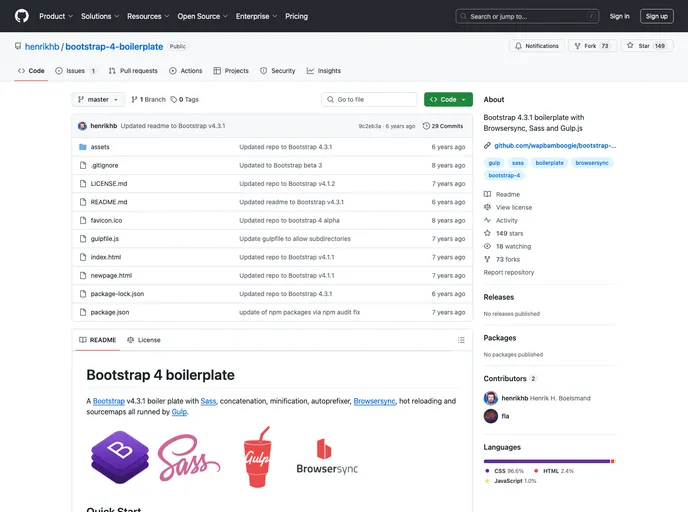This screenshot has width=688, height=512.
Task: Open the Actions tab
Action: point(186,71)
